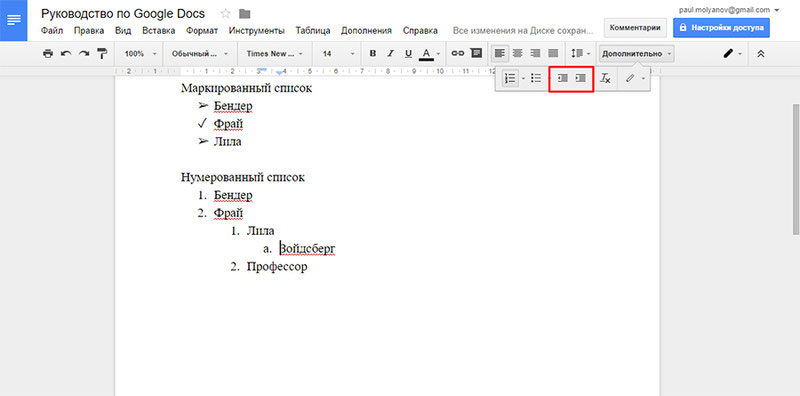Open the bulleted list icon
Image resolution: width=800 pixels, height=396 pixels.
point(536,78)
